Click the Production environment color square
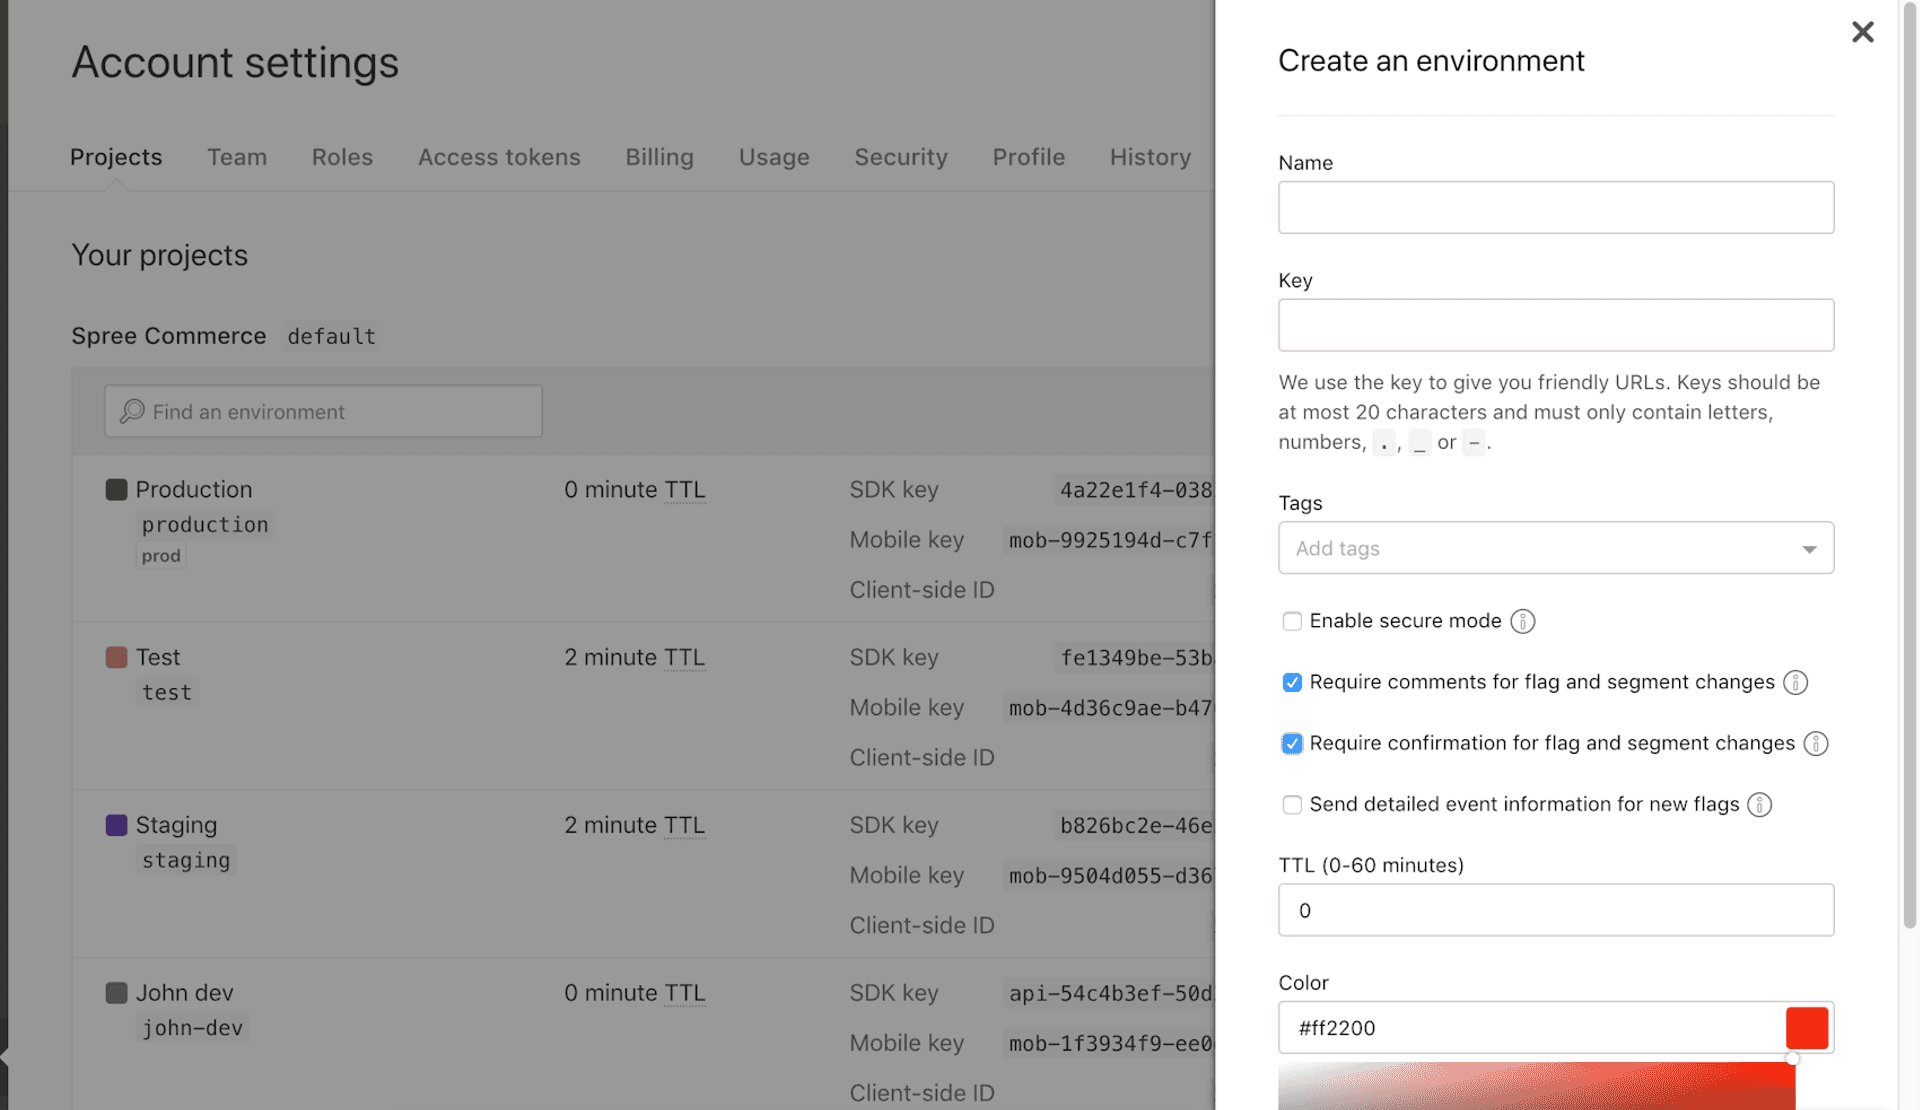Viewport: 1920px width, 1110px height. point(115,489)
